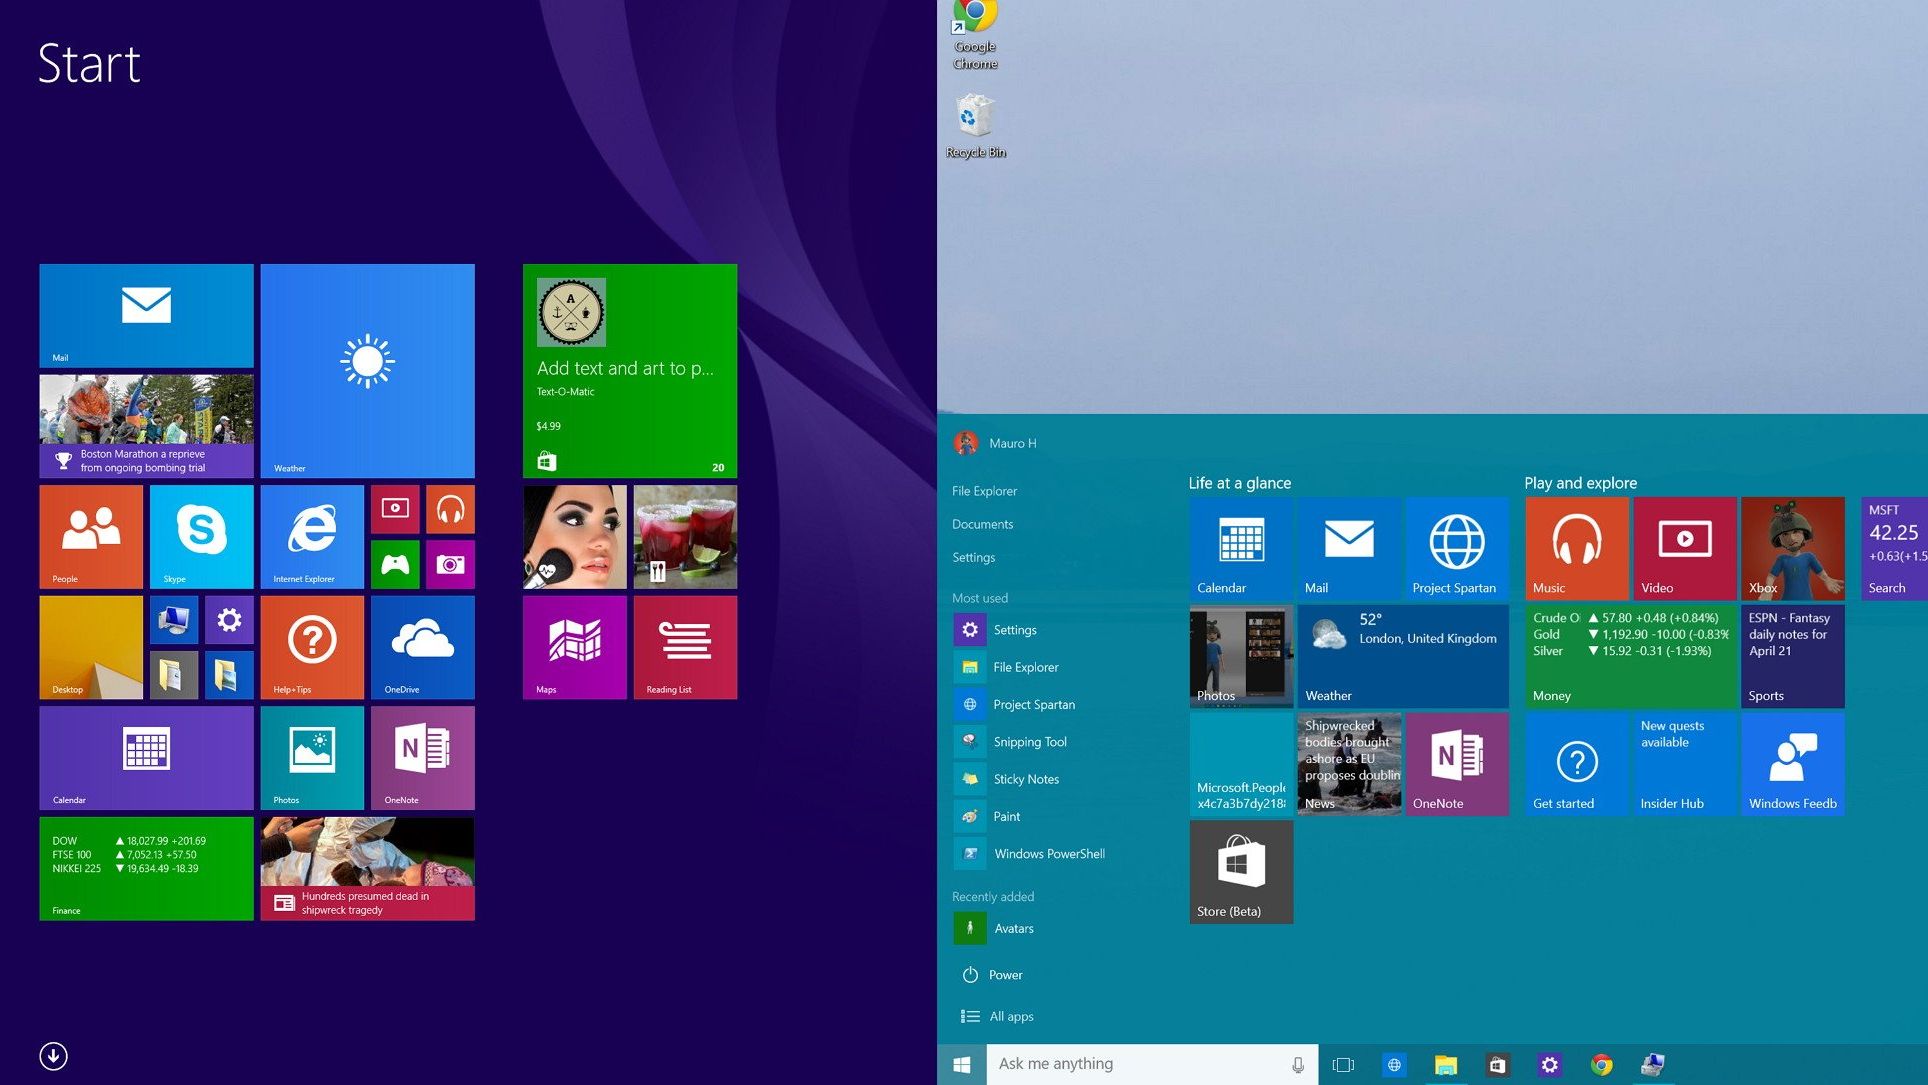The width and height of the screenshot is (1928, 1085).
Task: Open the Mauro H user account menu
Action: point(996,443)
